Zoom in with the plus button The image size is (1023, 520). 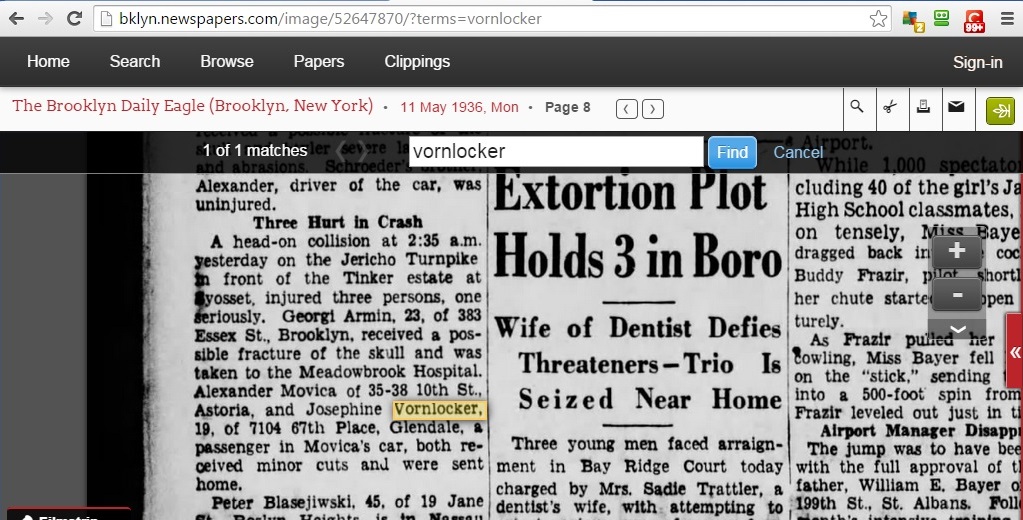(x=956, y=251)
